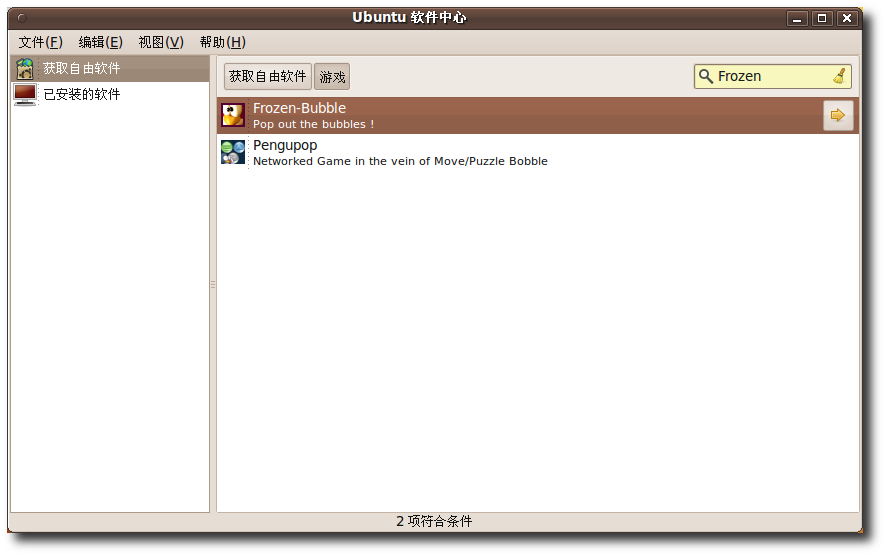
Task: Click the search magnifier icon
Action: 706,76
